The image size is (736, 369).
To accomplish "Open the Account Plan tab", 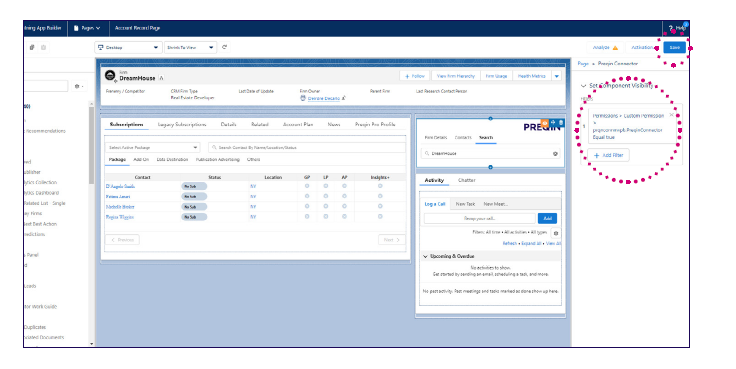I will coord(298,124).
